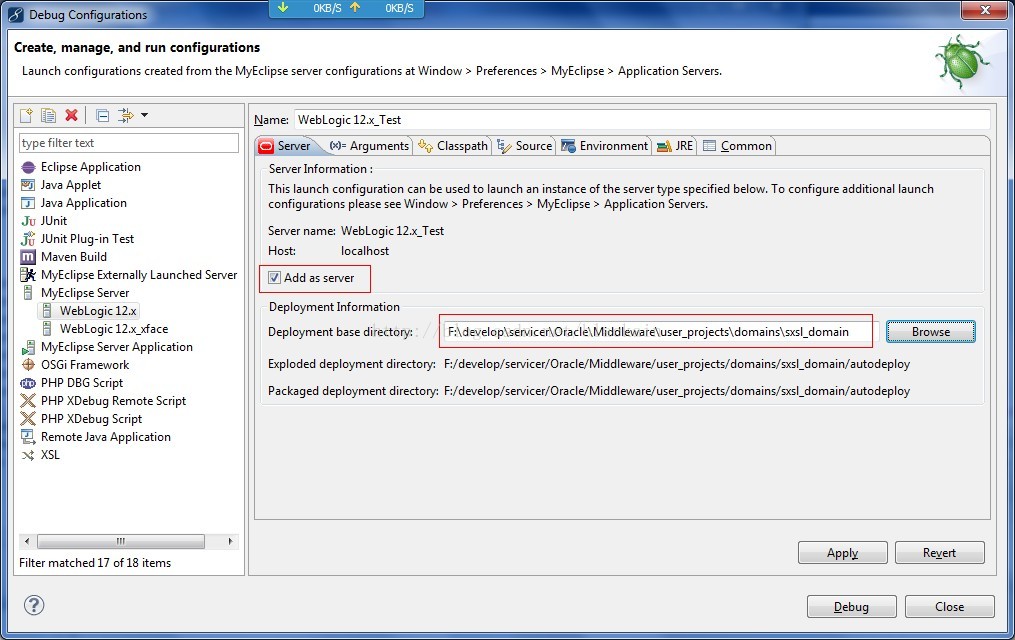The height and width of the screenshot is (640, 1015).
Task: Click the MyEclipse Server node icon
Action: click(x=28, y=293)
